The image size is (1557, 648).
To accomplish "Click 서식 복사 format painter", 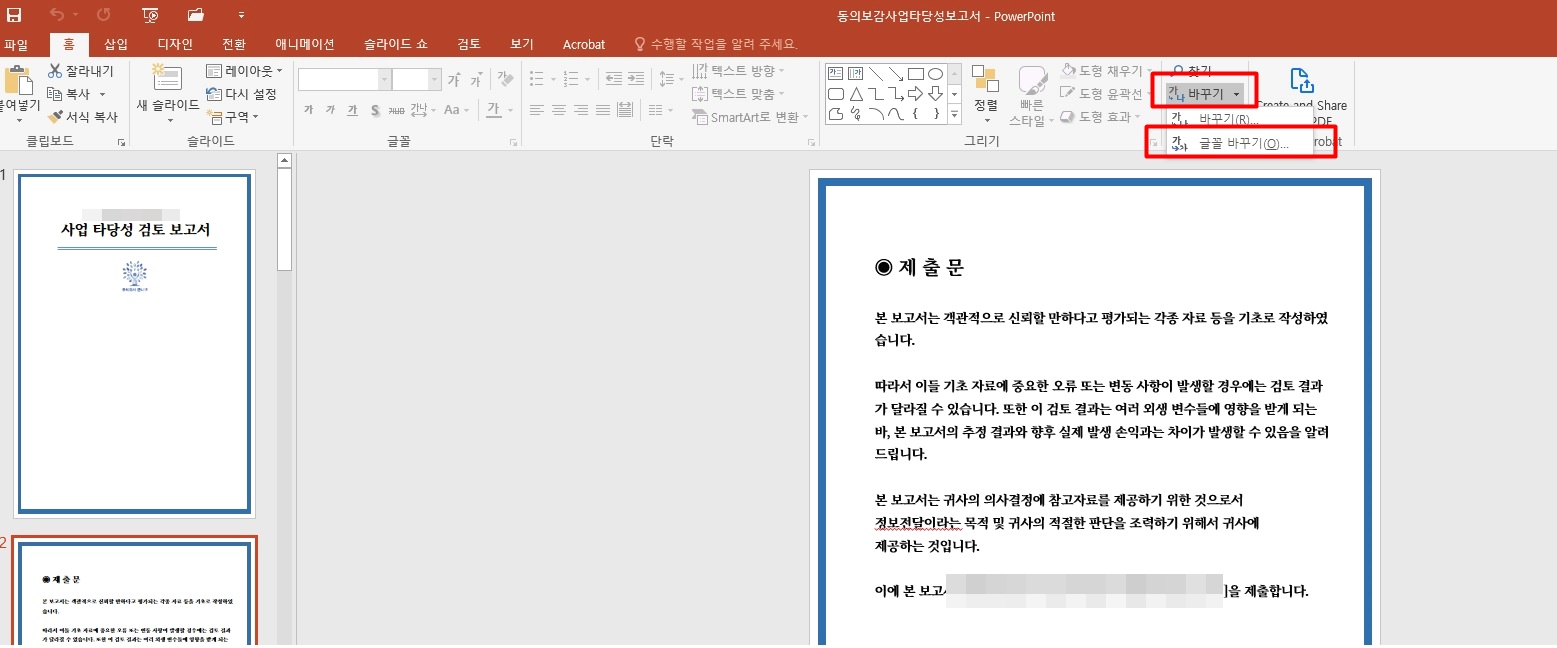I will click(x=83, y=116).
